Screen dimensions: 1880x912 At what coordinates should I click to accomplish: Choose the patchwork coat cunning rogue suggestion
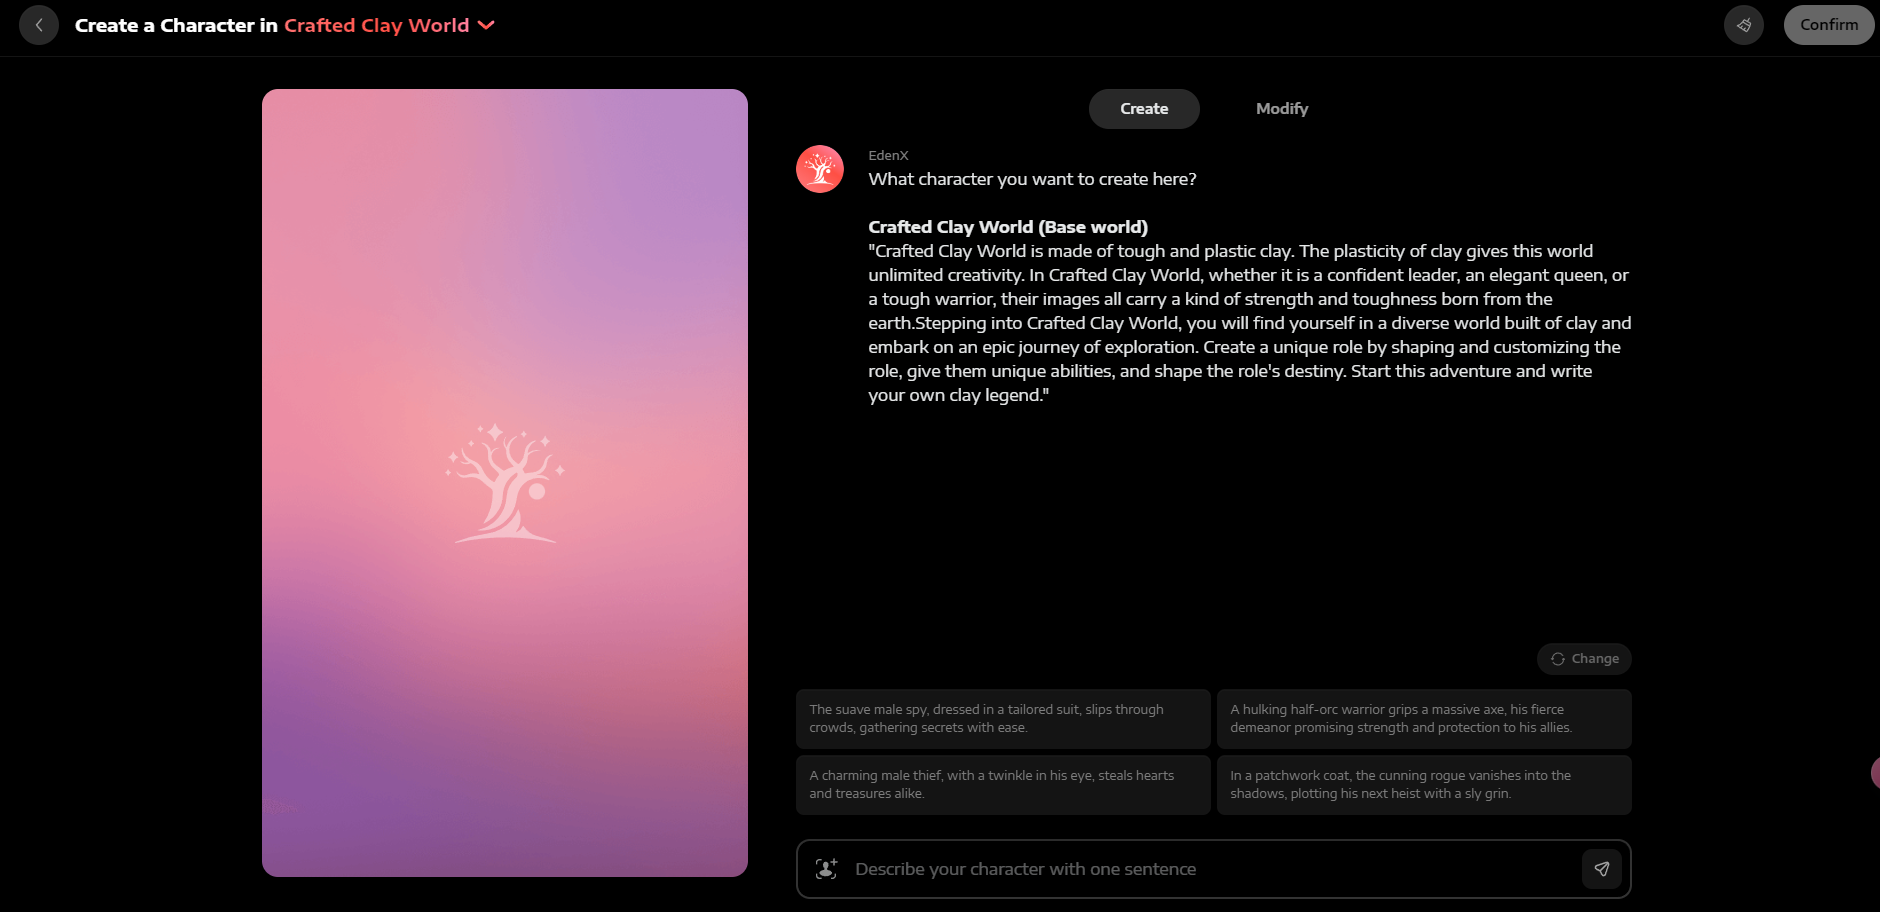[x=1423, y=785]
